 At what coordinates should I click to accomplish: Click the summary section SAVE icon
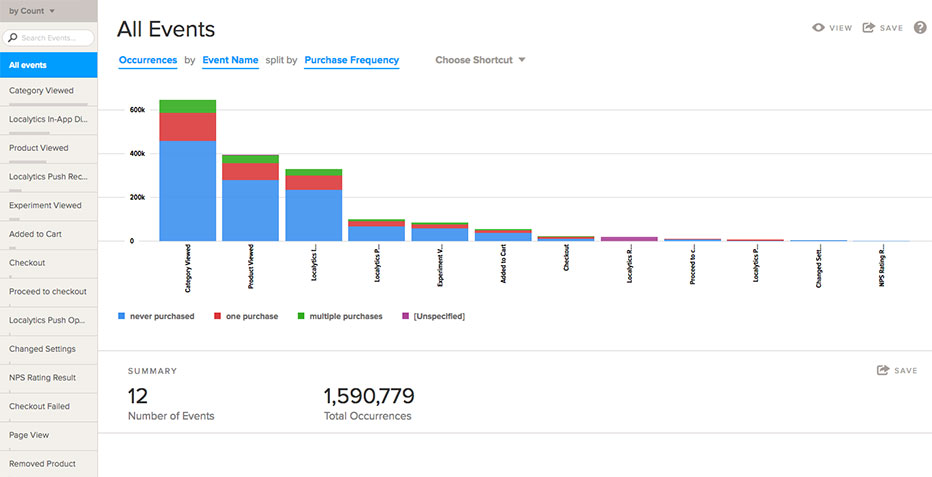[883, 370]
